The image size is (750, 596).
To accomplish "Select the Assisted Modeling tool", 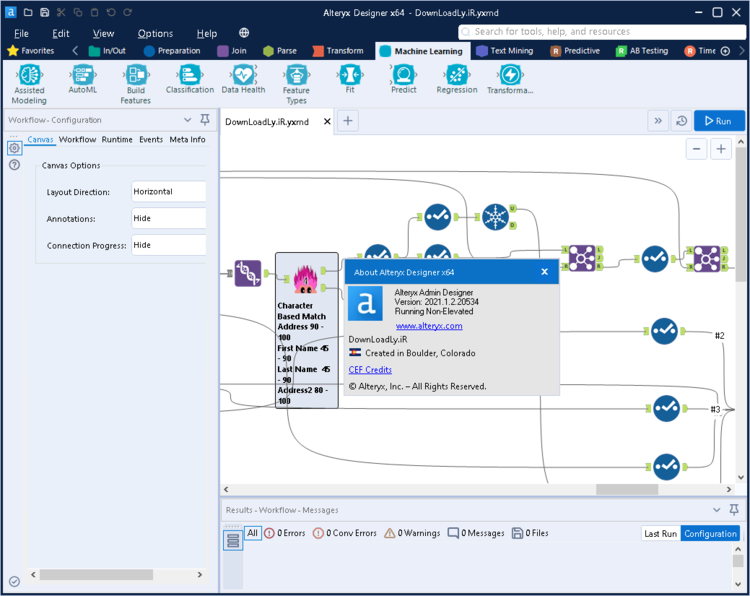I will click(x=29, y=84).
